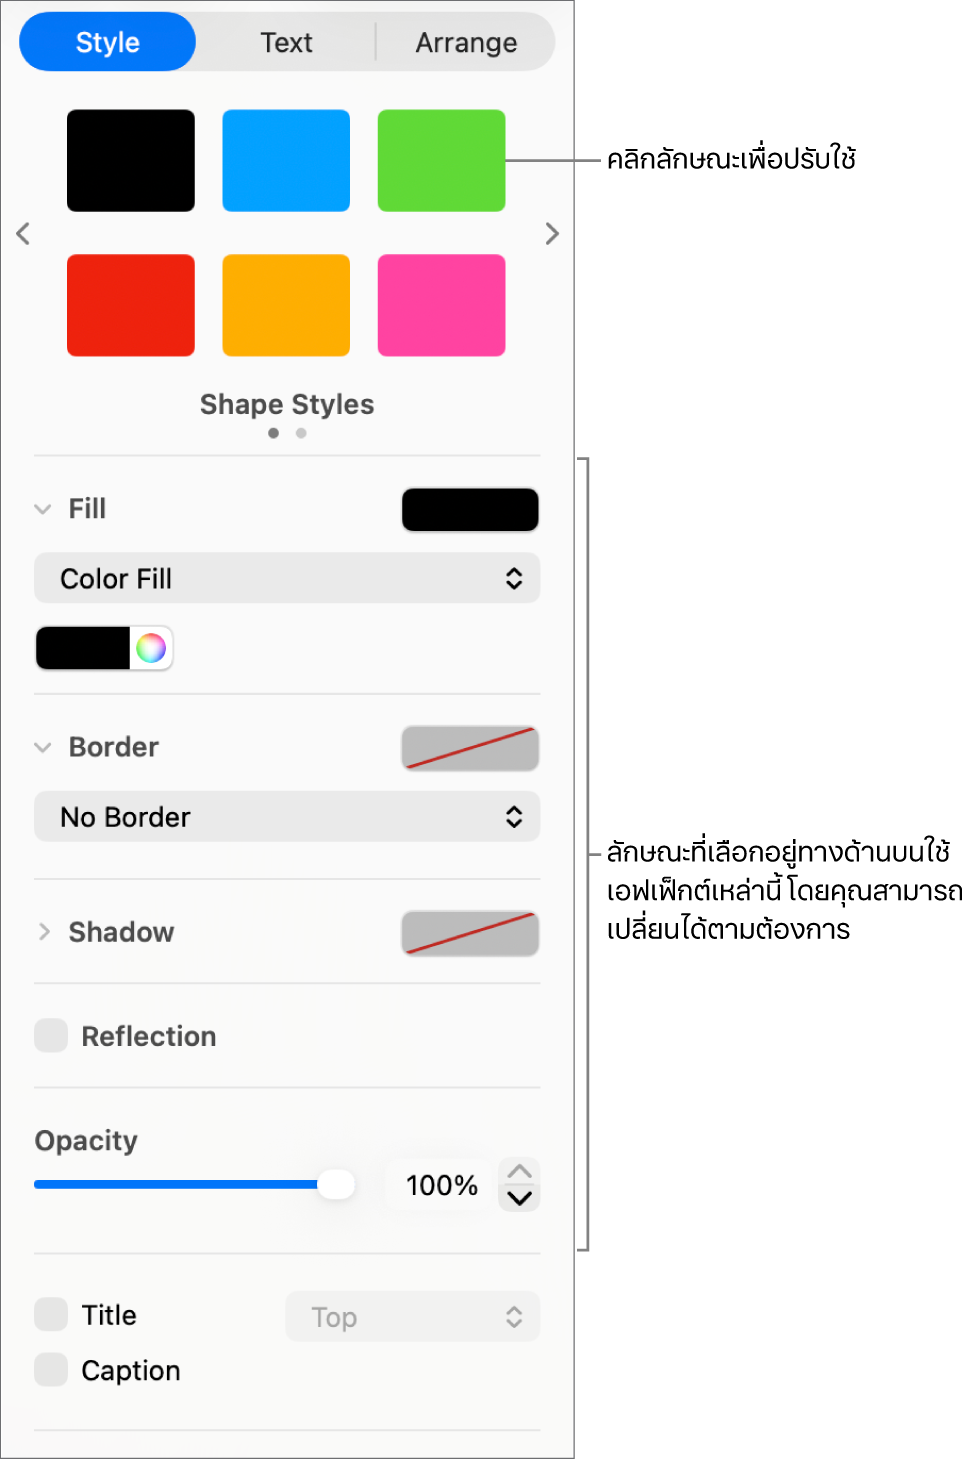Show next page of shape styles
Screen dimensions: 979x1460
[x=552, y=234]
